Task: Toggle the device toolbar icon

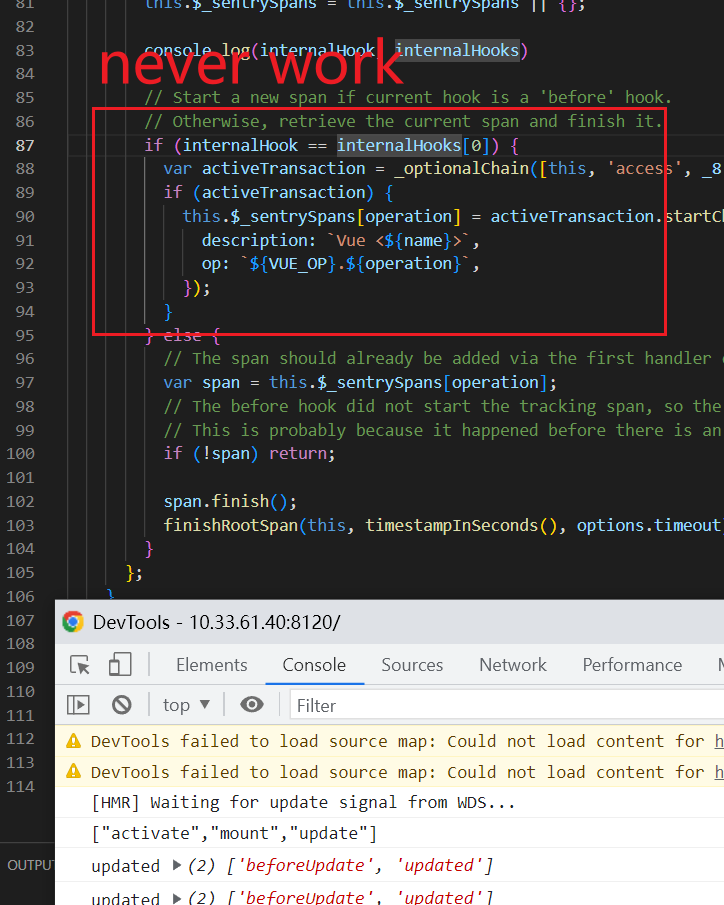Action: [120, 665]
